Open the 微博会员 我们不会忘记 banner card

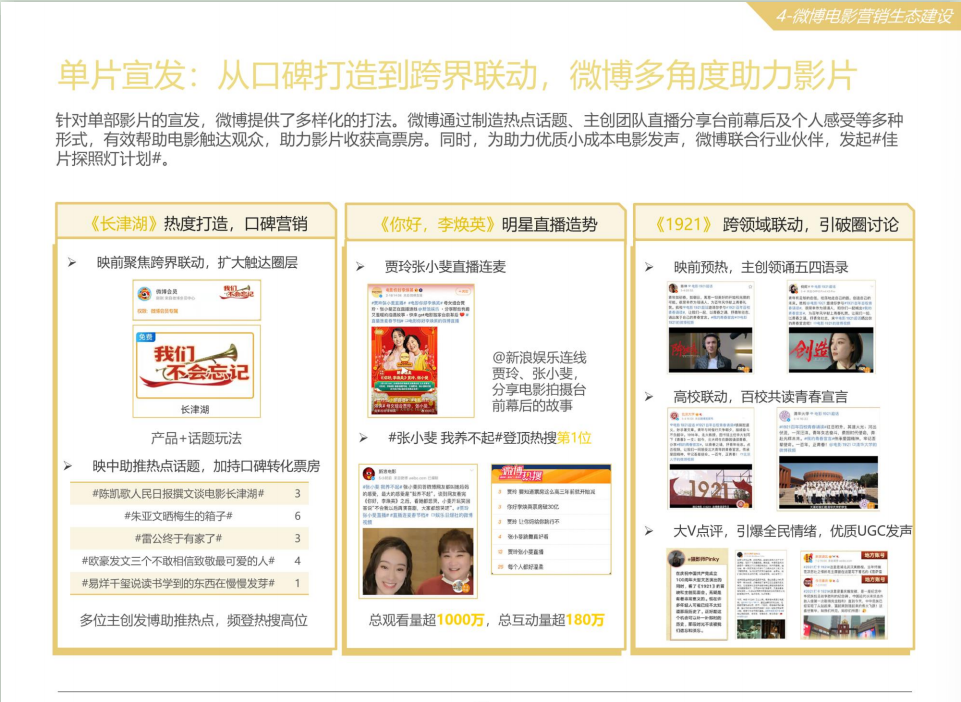197,300
